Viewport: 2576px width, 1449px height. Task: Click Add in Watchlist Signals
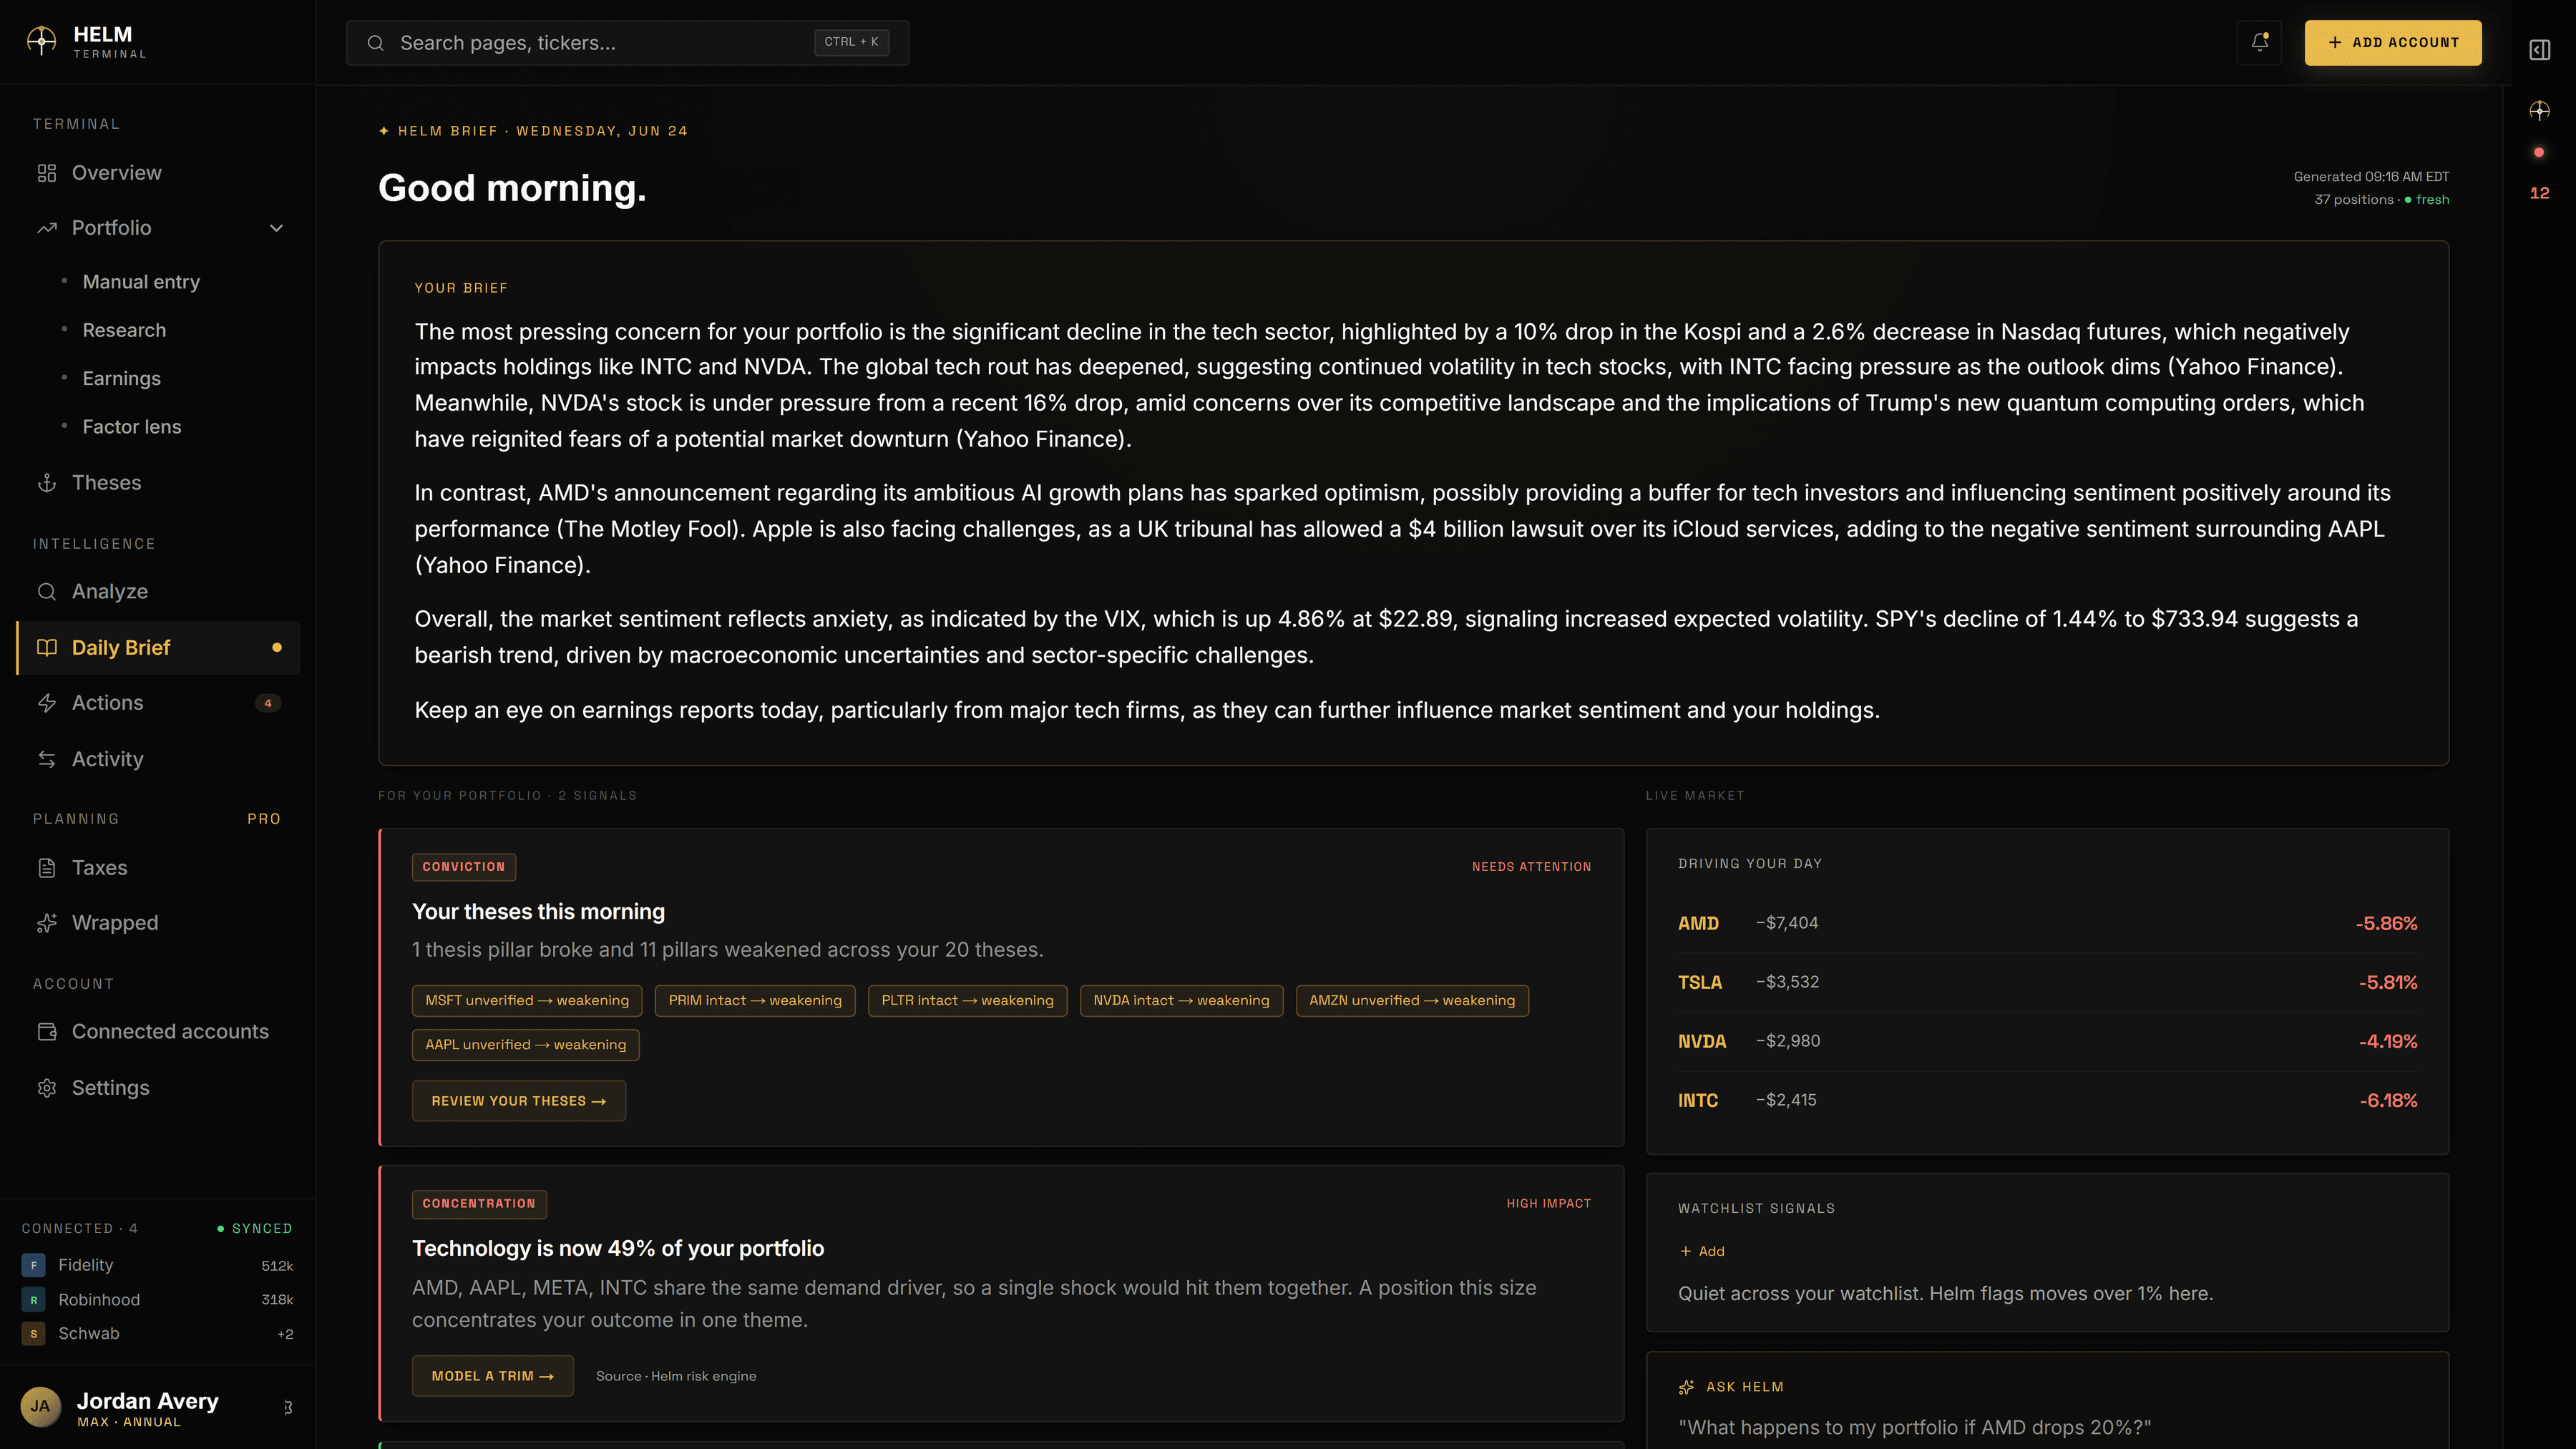point(1702,1251)
